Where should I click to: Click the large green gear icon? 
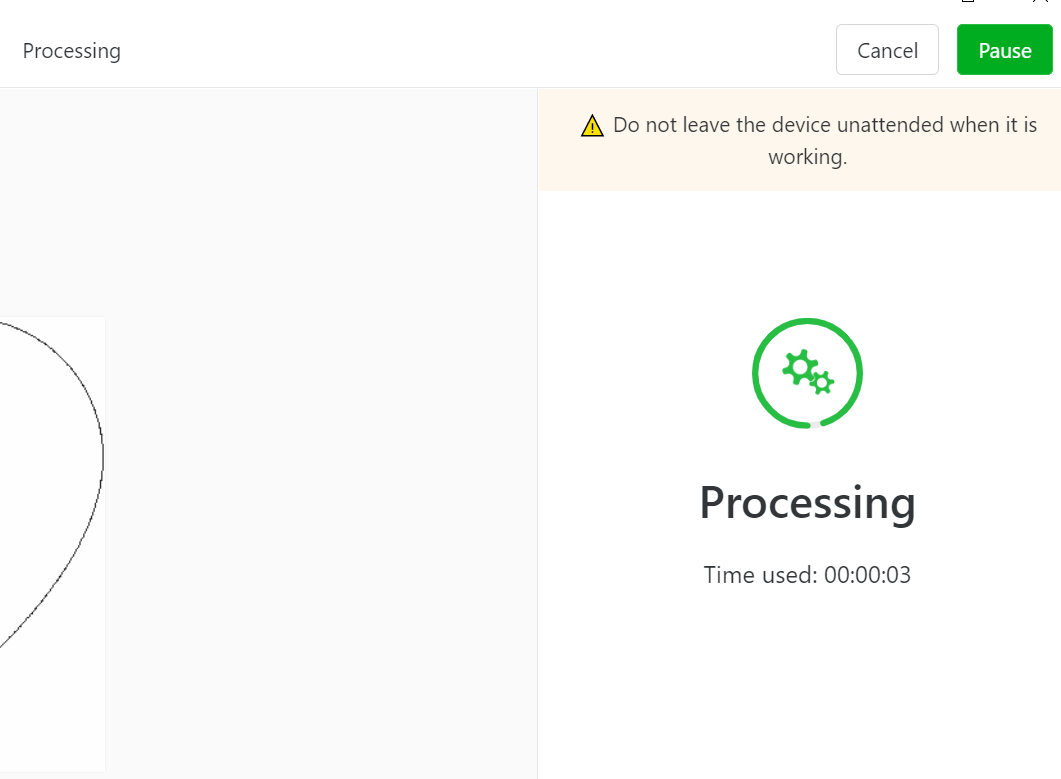800,368
